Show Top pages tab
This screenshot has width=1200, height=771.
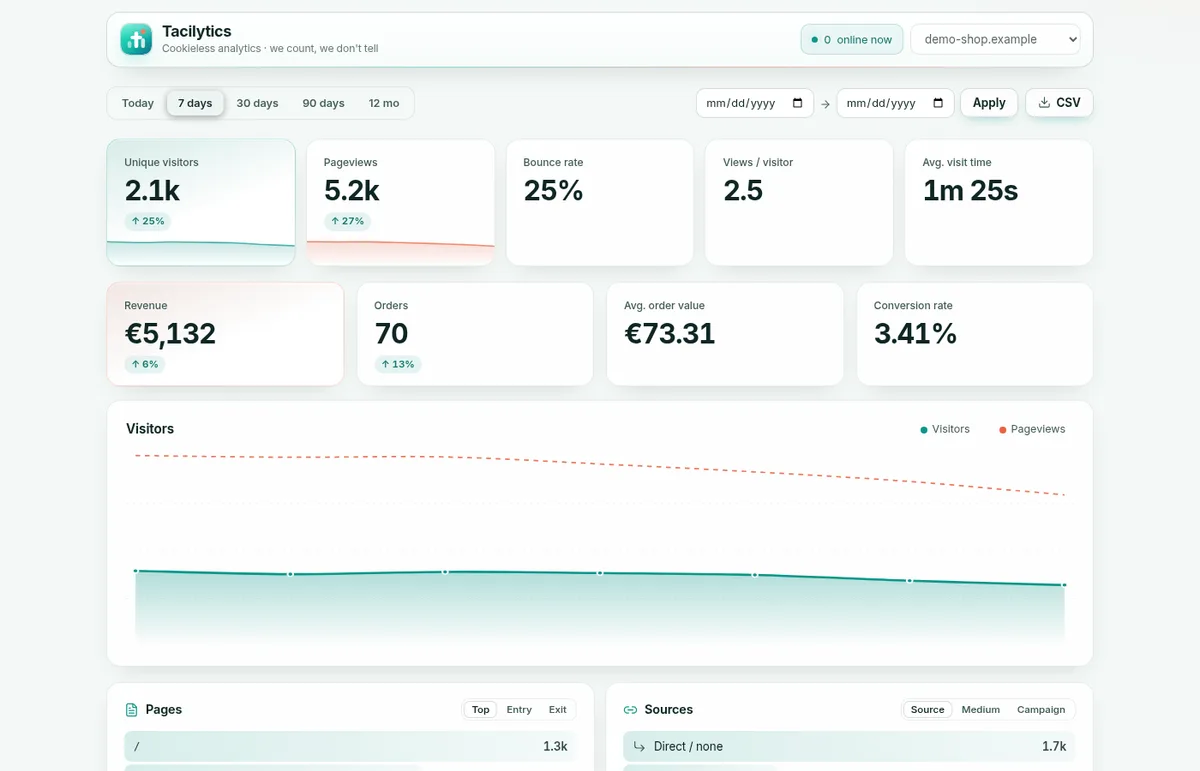481,710
